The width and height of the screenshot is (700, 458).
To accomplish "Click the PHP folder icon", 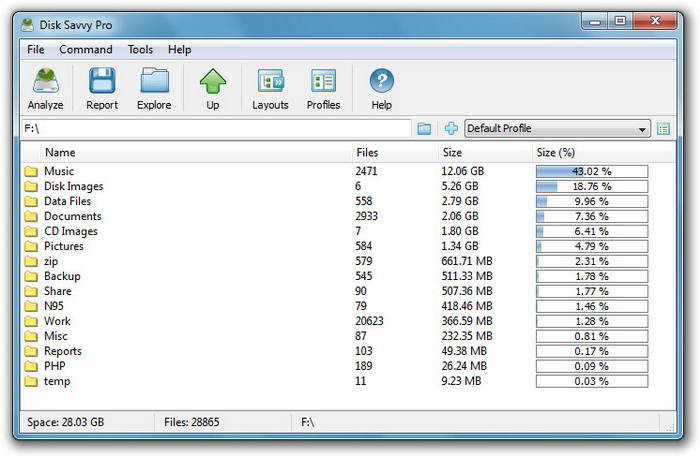I will (31, 366).
